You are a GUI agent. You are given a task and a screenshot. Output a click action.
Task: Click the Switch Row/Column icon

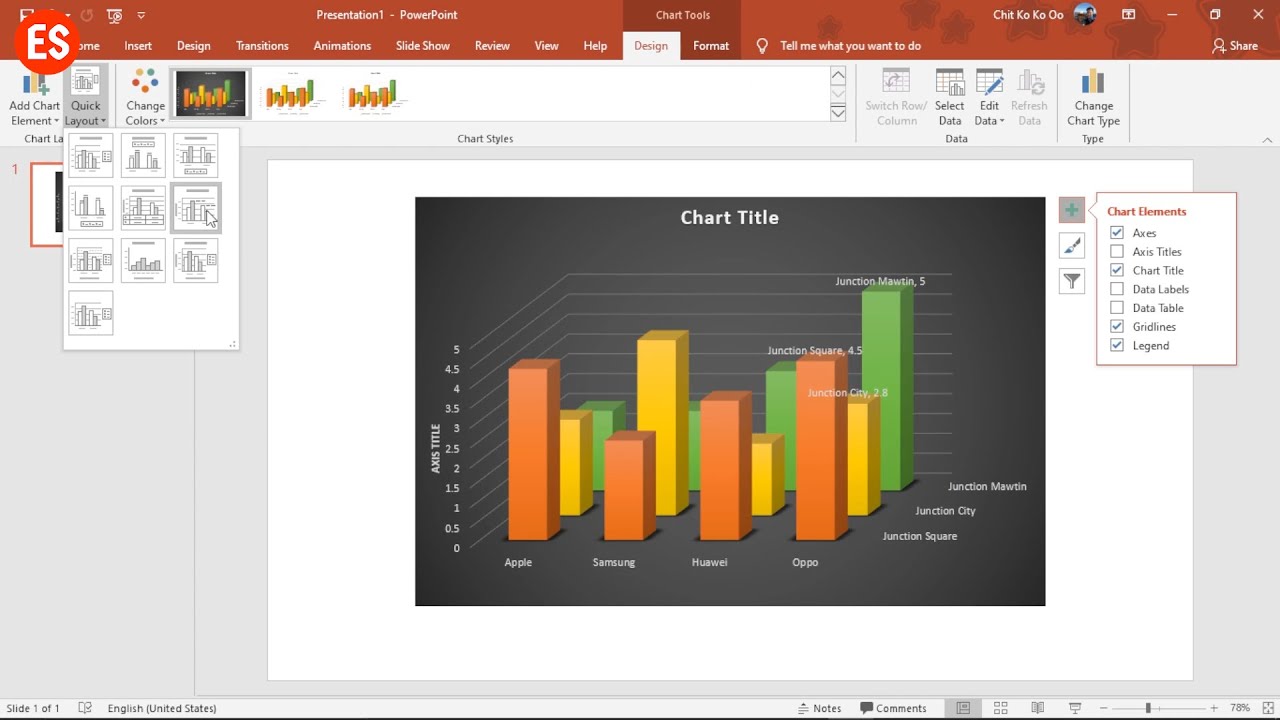click(896, 84)
